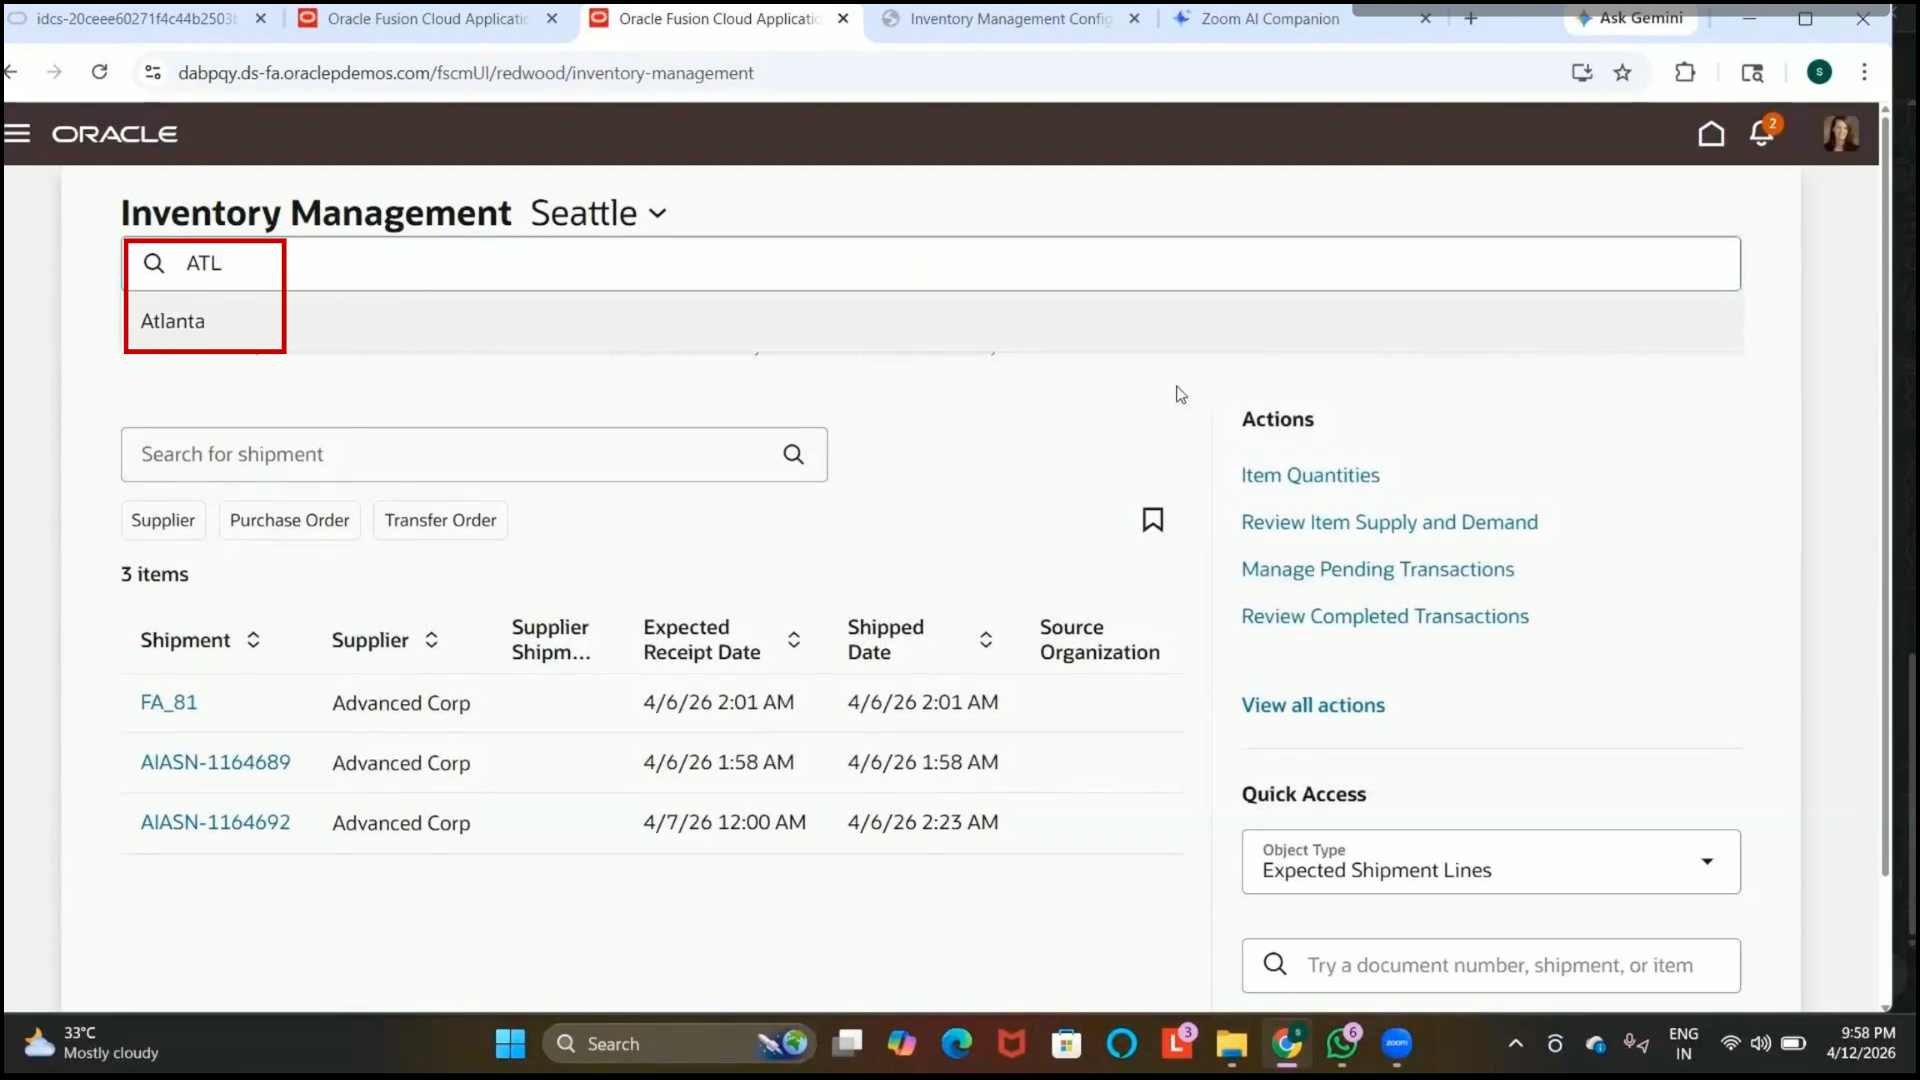The width and height of the screenshot is (1920, 1080).
Task: Open the Item Quantities action
Action: pos(1310,475)
